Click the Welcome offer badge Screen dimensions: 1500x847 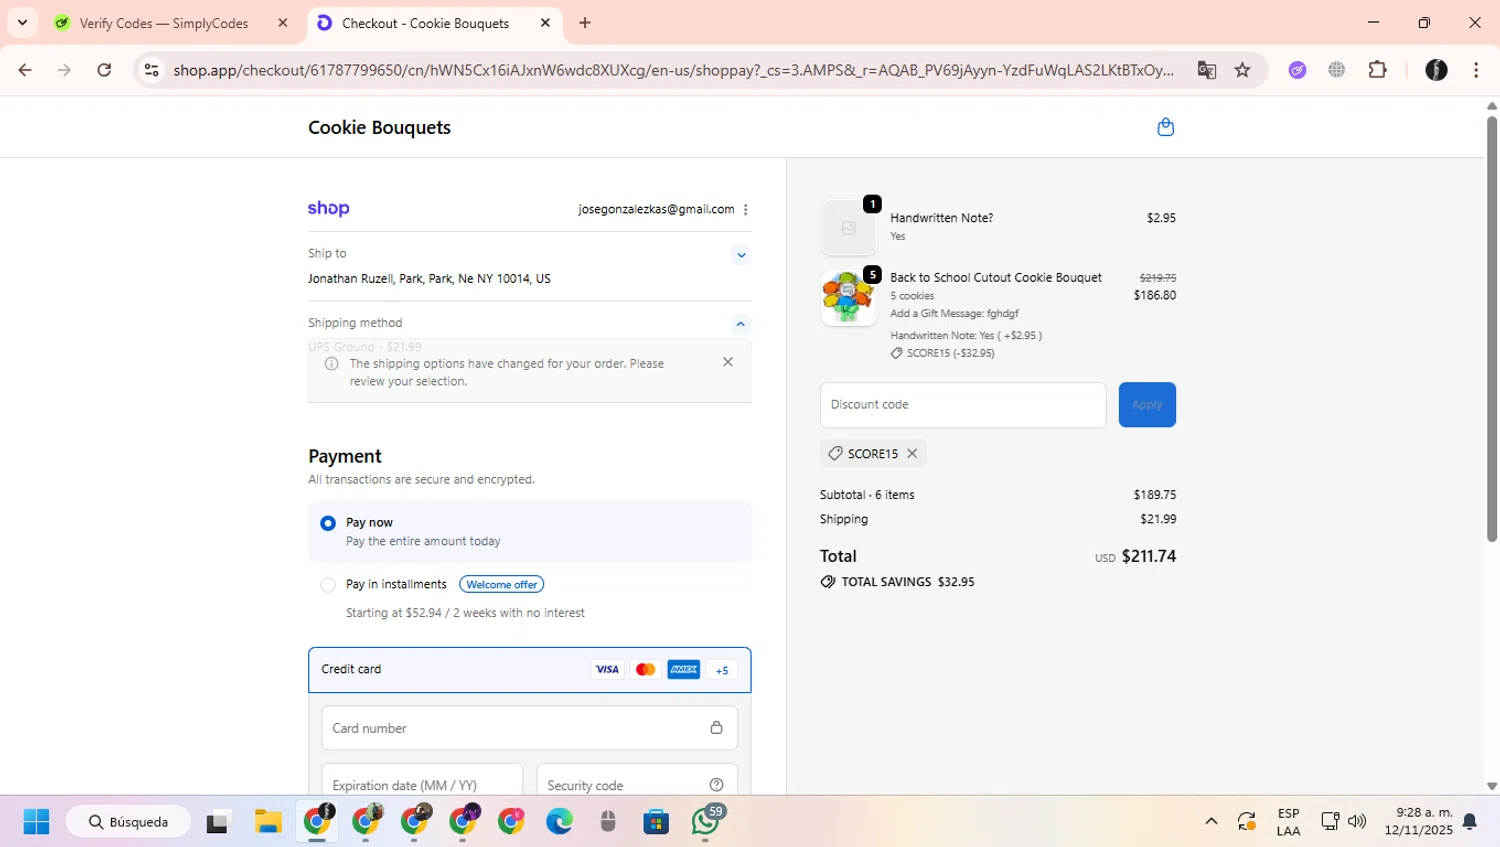(x=502, y=585)
